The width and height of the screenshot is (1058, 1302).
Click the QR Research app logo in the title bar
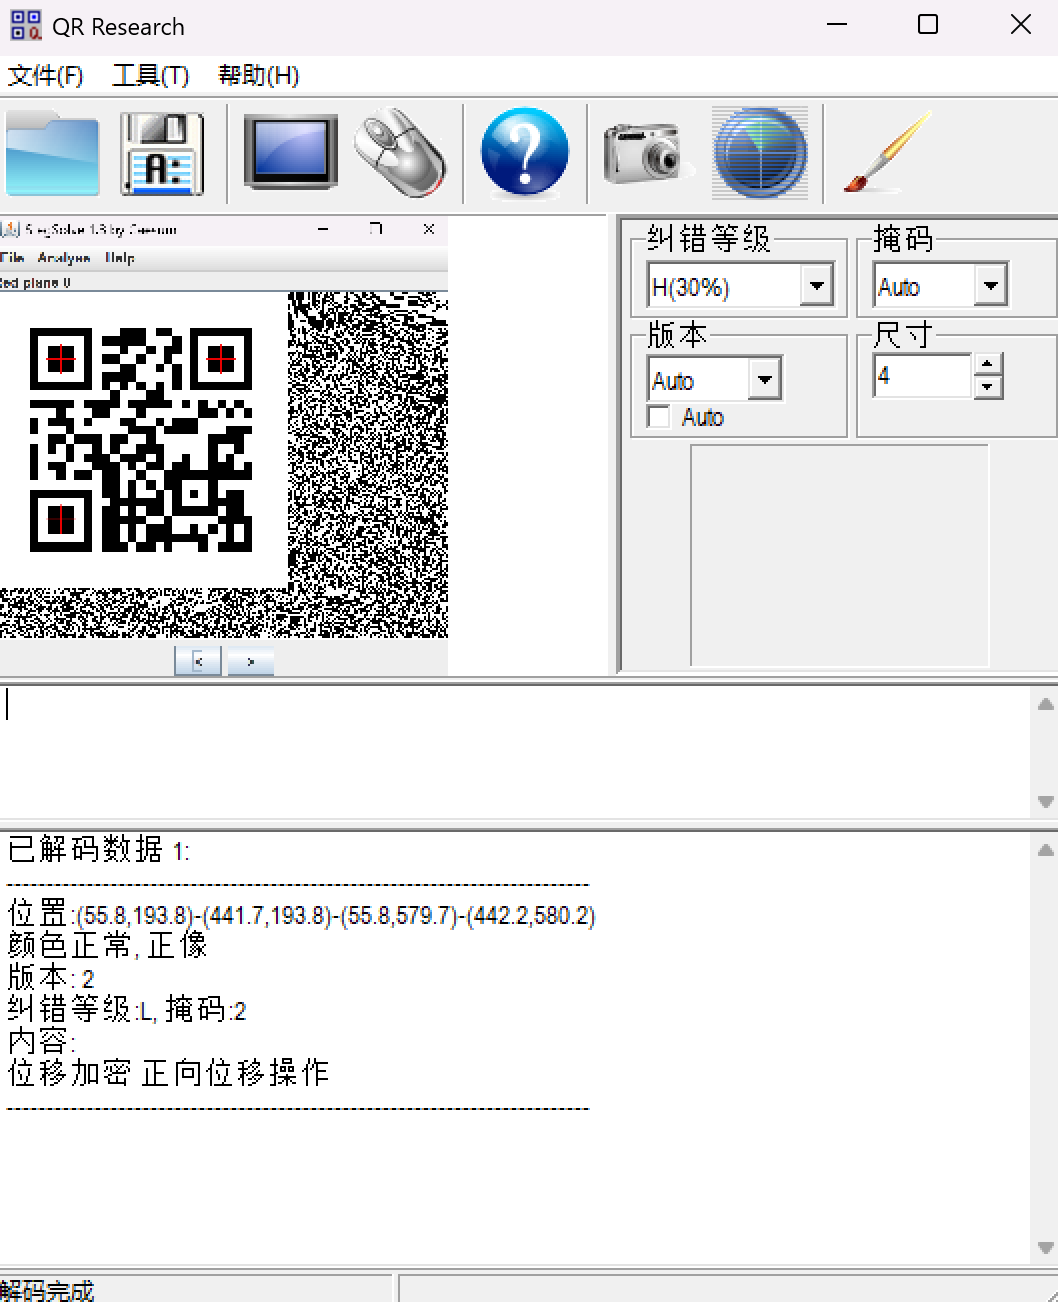pos(26,25)
